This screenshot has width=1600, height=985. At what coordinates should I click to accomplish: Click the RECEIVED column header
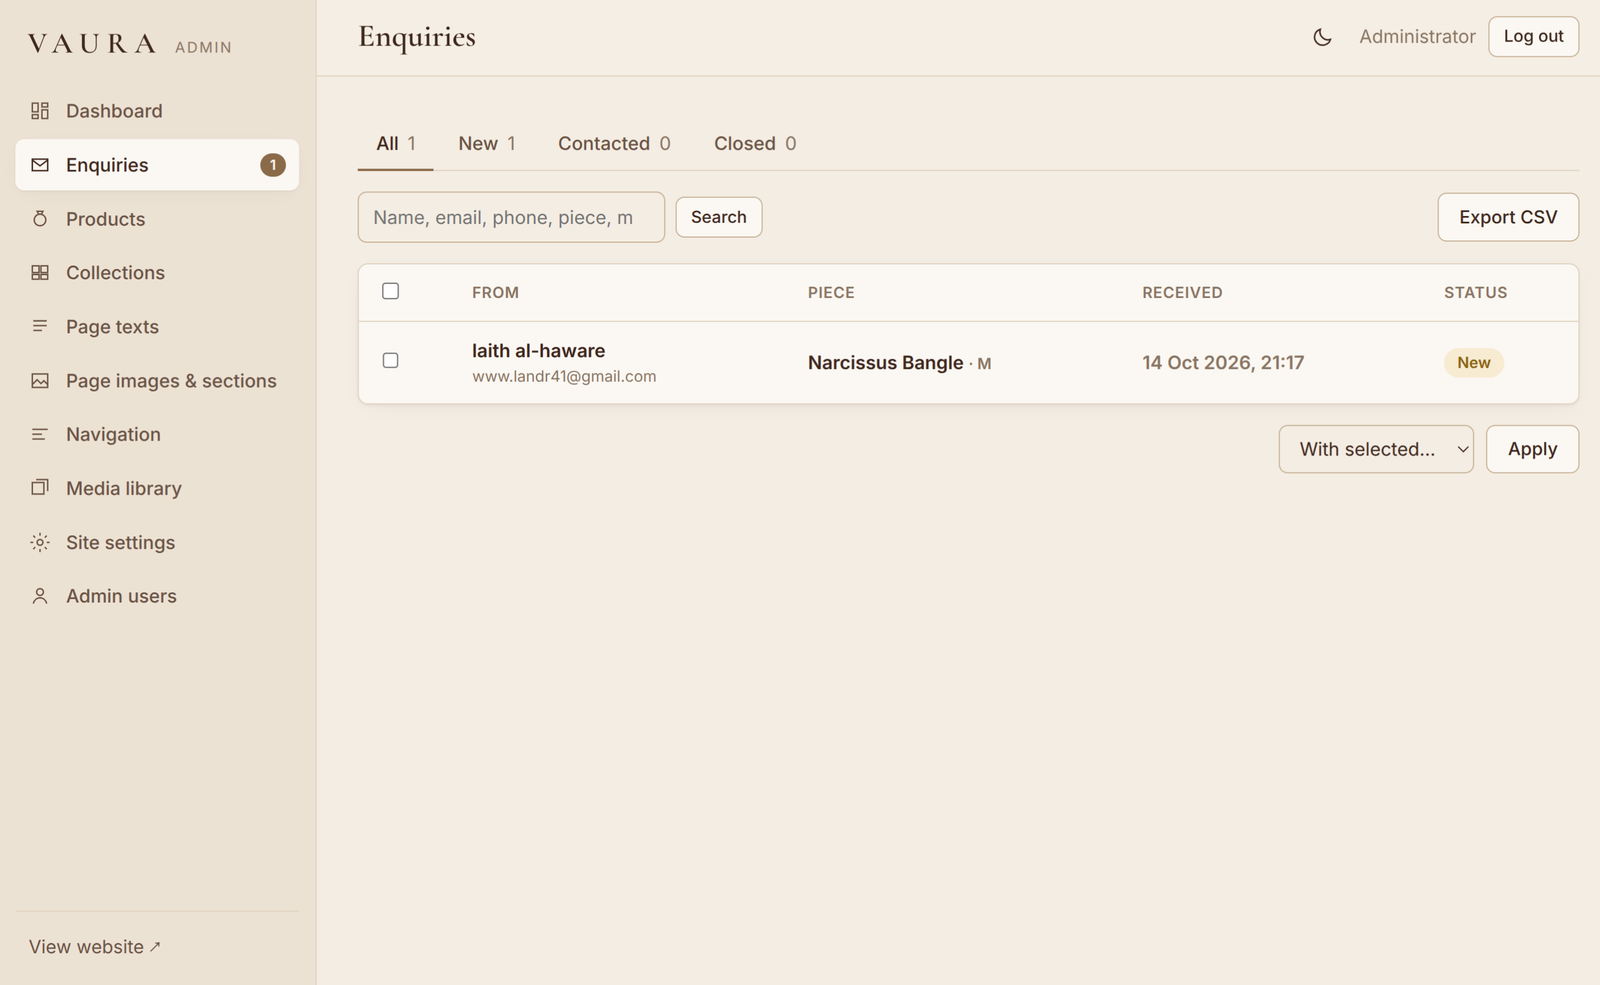(1182, 293)
